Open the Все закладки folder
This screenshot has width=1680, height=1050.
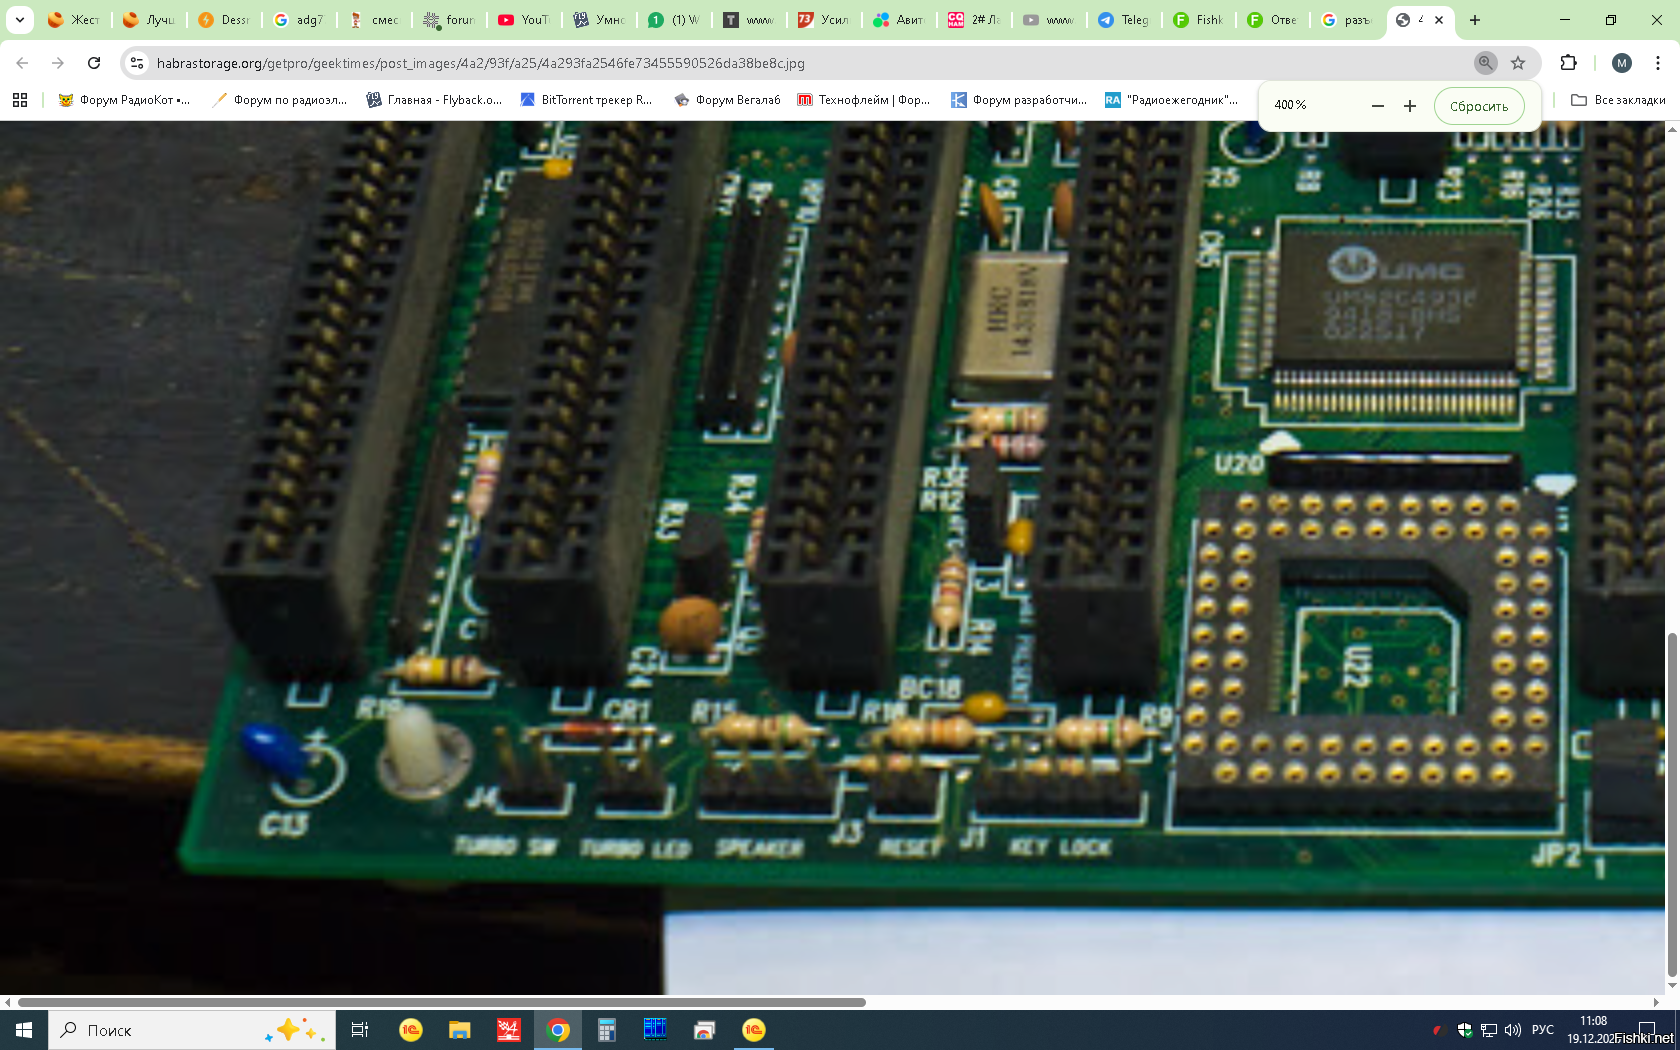click(x=1618, y=100)
